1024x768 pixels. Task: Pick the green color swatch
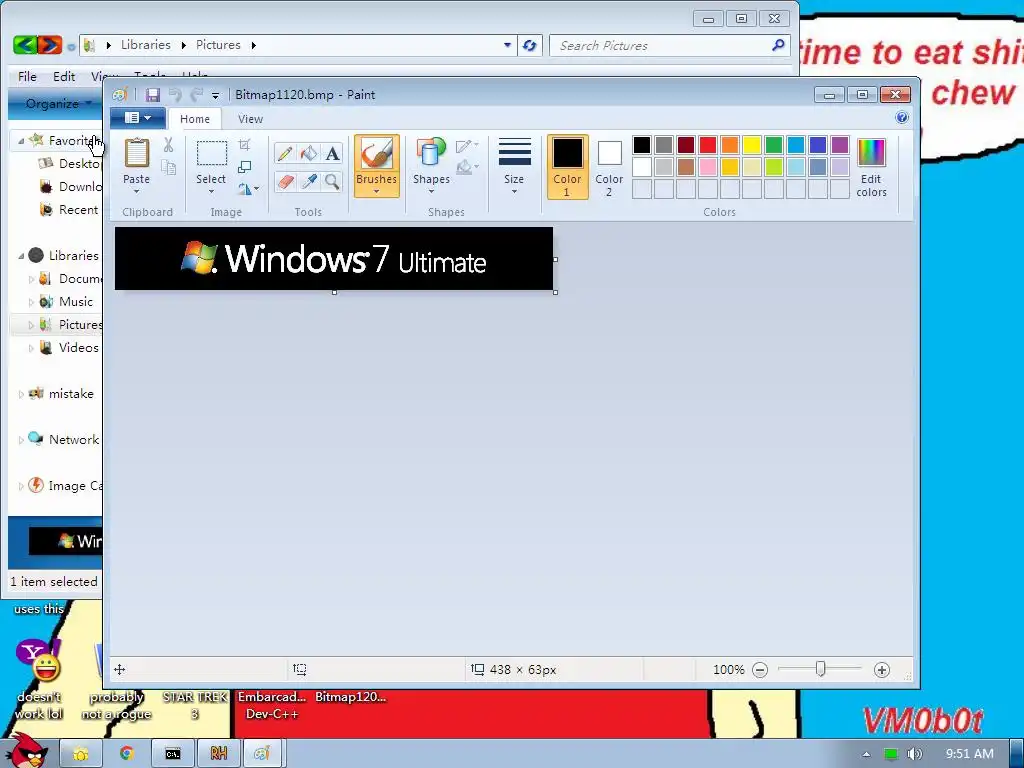click(x=774, y=145)
